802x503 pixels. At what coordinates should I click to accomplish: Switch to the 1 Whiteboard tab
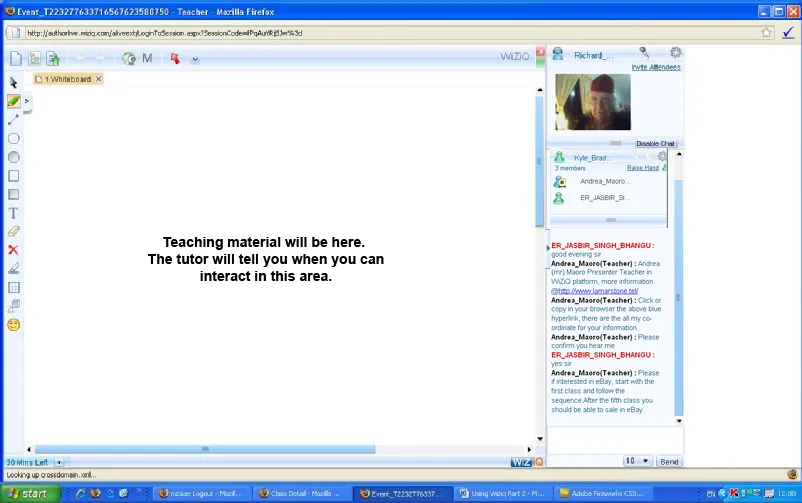tap(67, 79)
